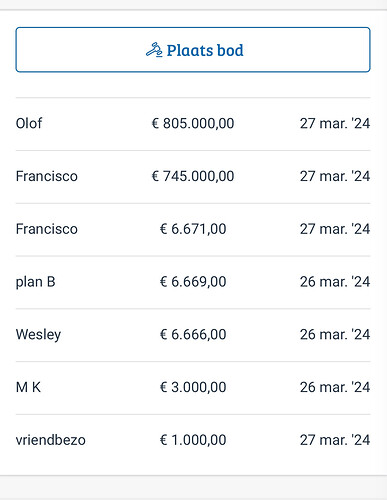Click vriendbezo's date 27 mar. '24

[x=335, y=440]
